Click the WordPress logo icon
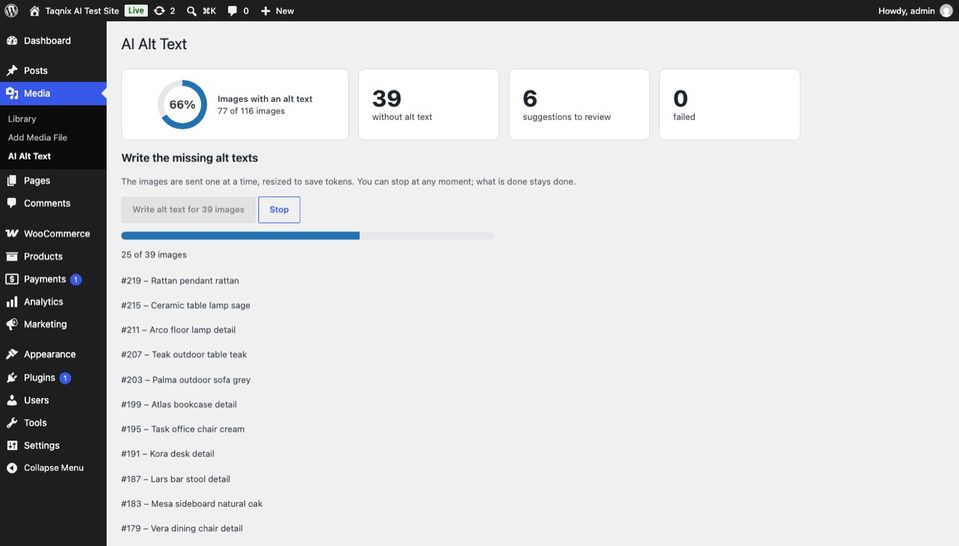Screen dimensions: 959x546 [11, 10]
